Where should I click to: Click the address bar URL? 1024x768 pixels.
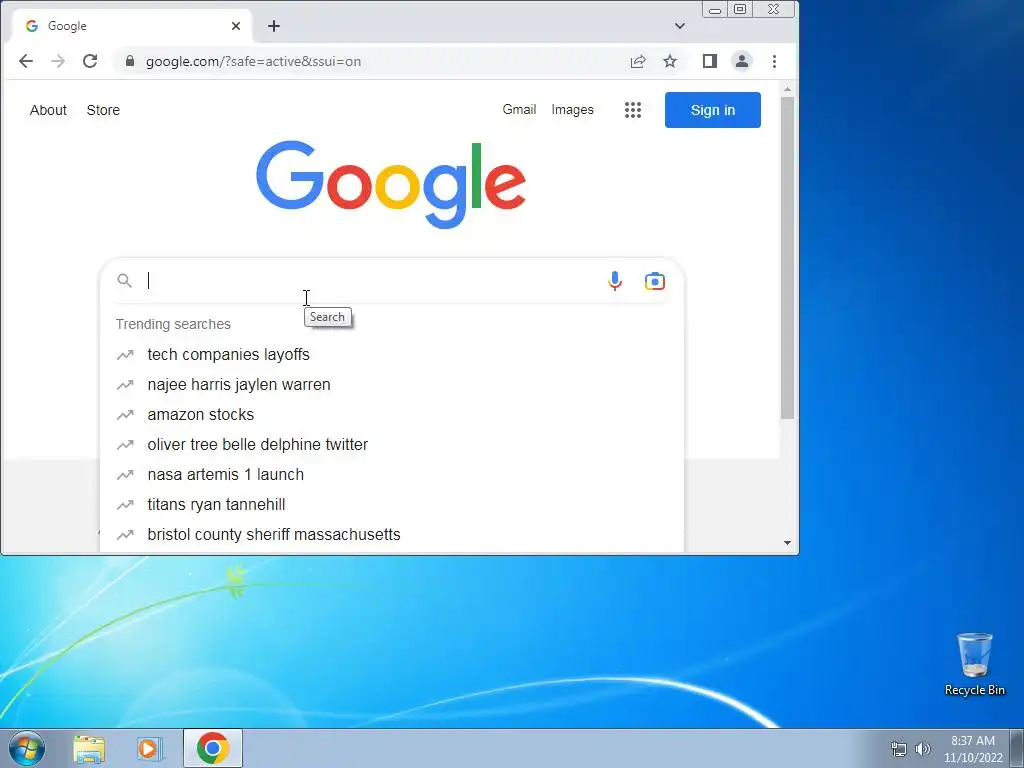click(x=253, y=61)
